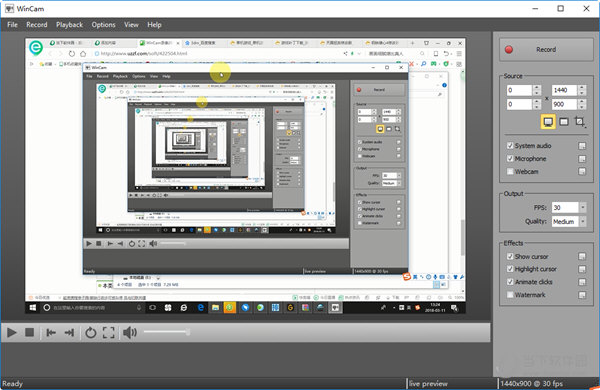The height and width of the screenshot is (390, 600).
Task: Select custom region crop source mode
Action: [x=580, y=122]
